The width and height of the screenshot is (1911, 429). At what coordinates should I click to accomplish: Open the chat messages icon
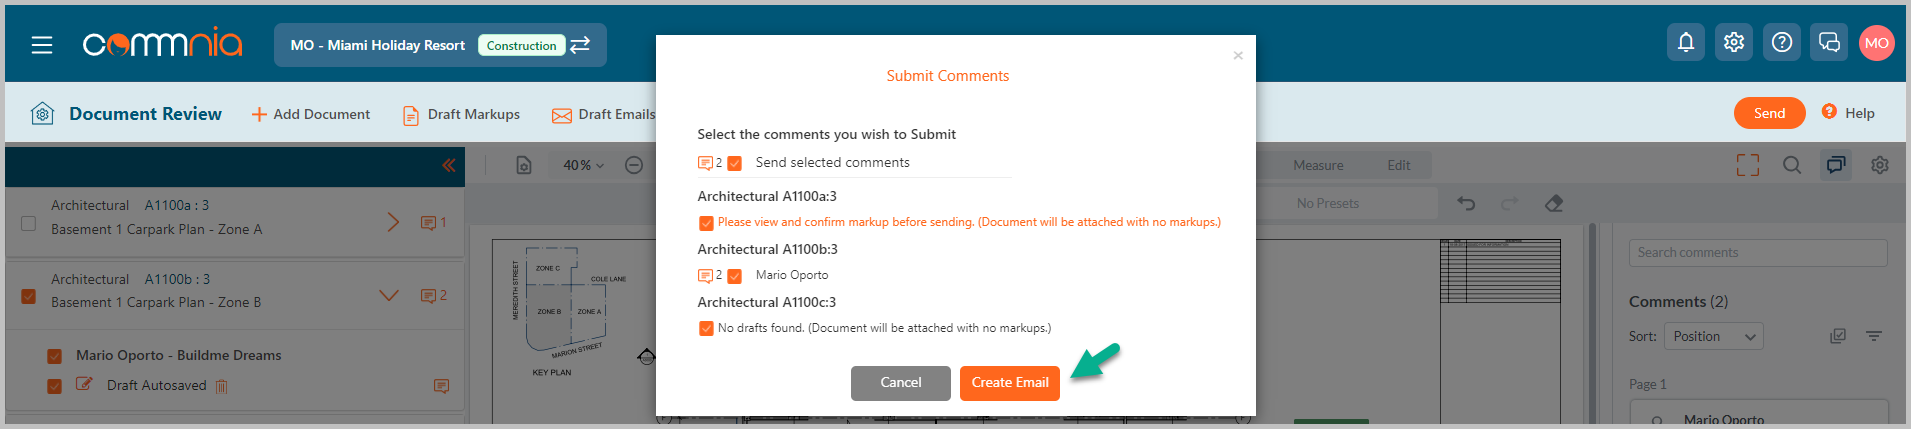[1829, 42]
